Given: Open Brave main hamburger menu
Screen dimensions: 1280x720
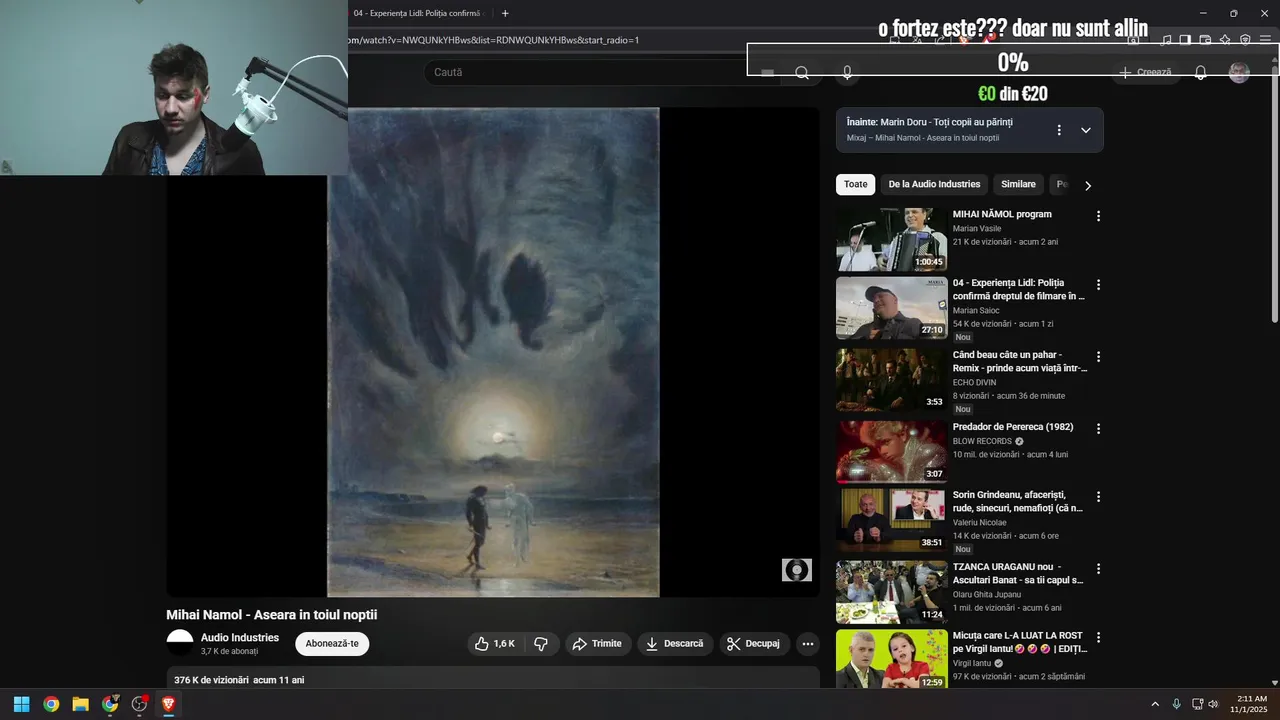Looking at the screenshot, I should point(1265,40).
